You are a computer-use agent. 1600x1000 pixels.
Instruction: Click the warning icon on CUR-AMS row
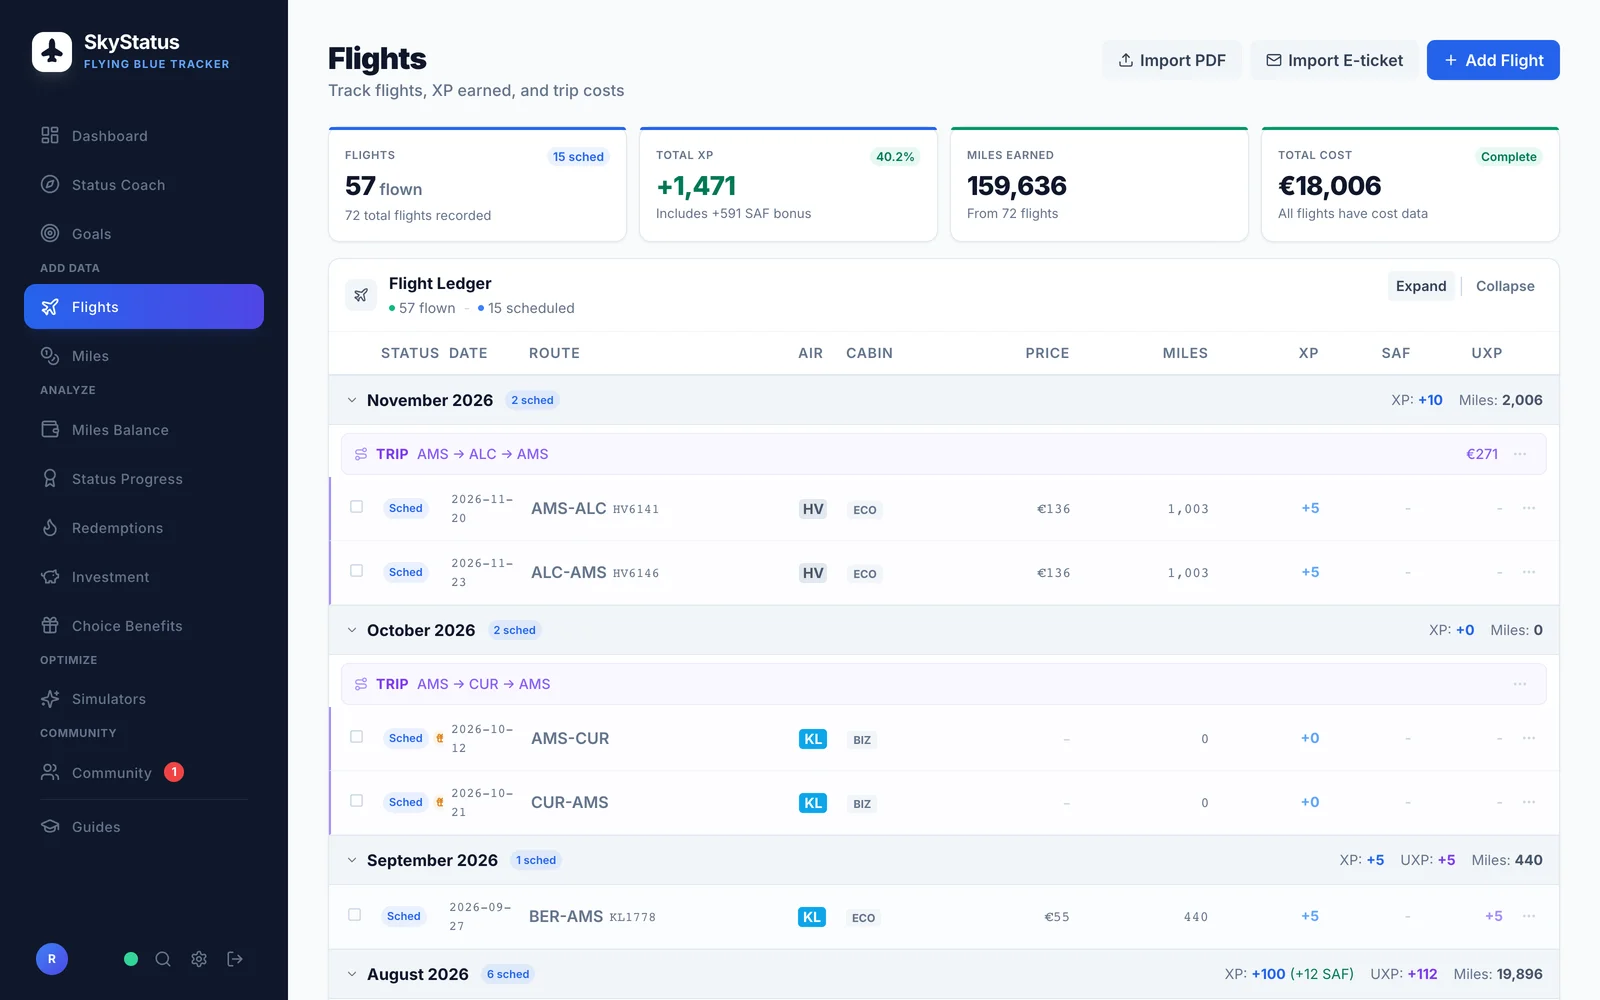click(x=440, y=802)
